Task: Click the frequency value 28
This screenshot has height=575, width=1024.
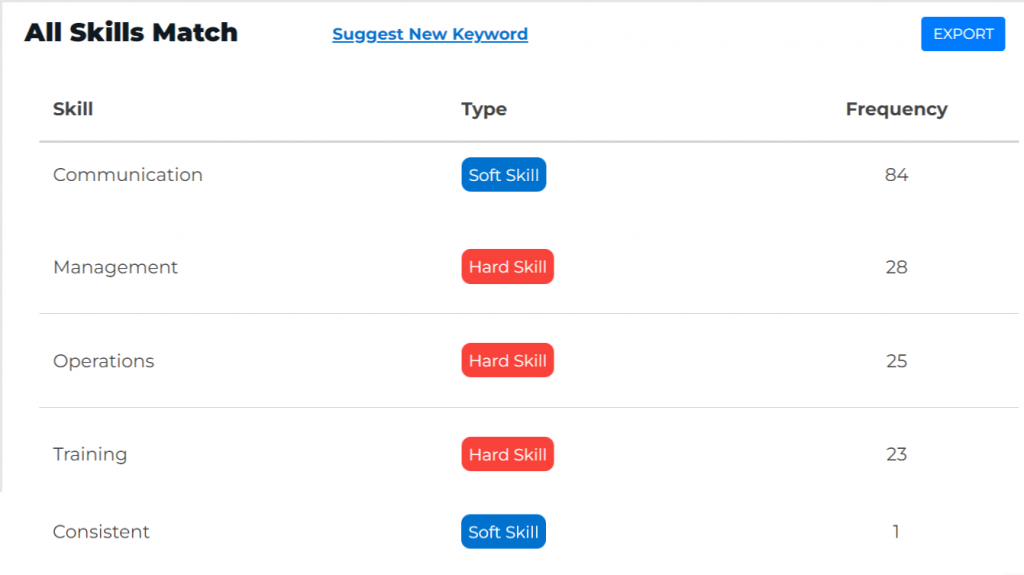Action: [x=896, y=267]
